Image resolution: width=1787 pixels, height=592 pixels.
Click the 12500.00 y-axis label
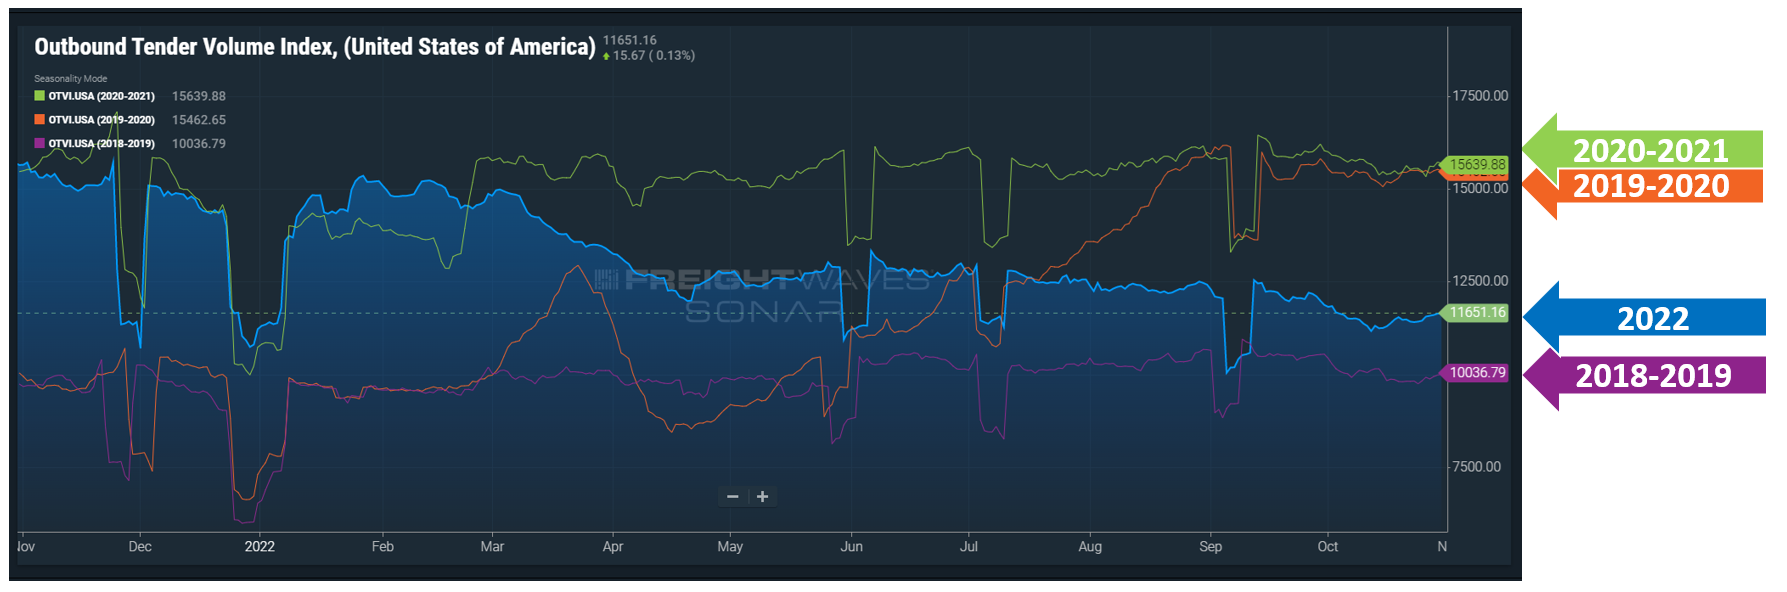[1480, 281]
